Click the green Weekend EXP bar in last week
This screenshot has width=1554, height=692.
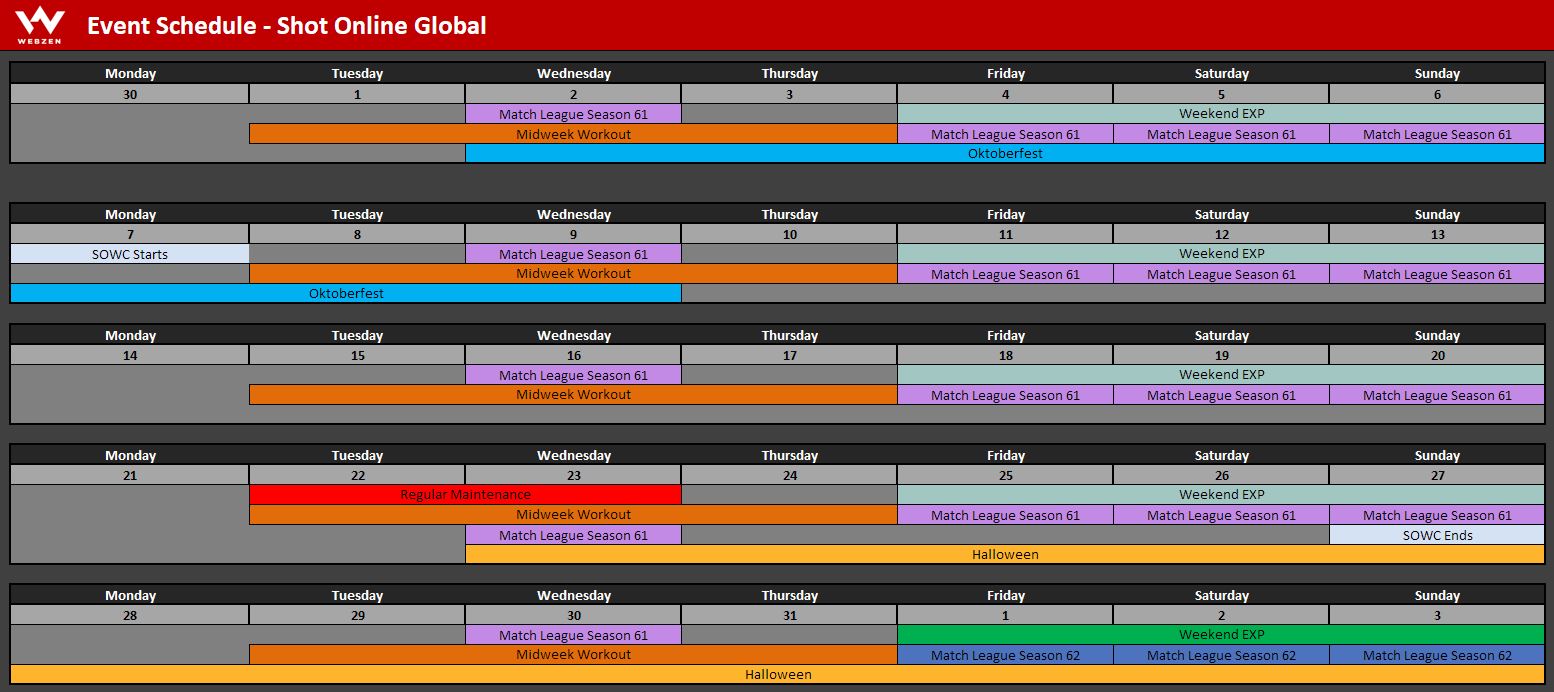tap(1221, 634)
